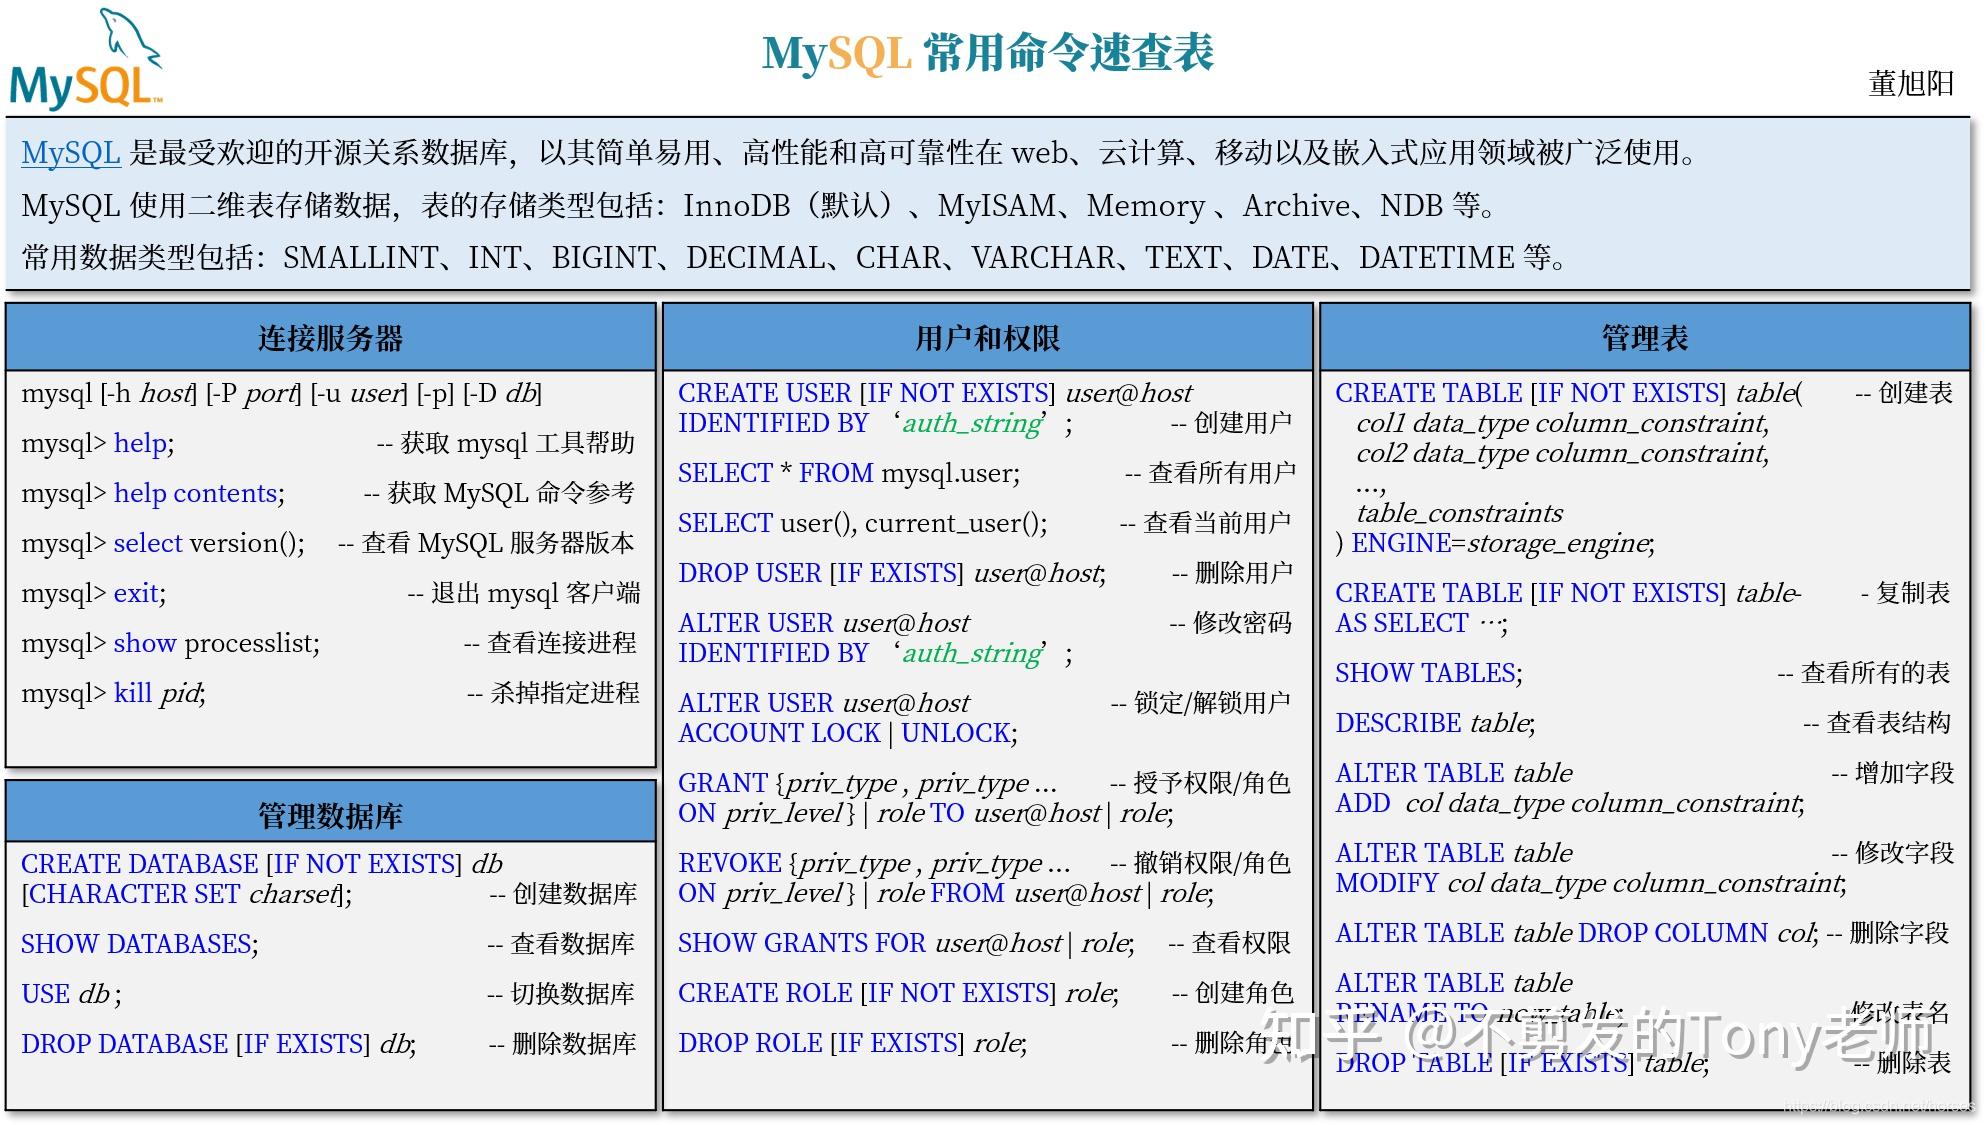Click the 'DESCRIBE table;' command

(1436, 723)
